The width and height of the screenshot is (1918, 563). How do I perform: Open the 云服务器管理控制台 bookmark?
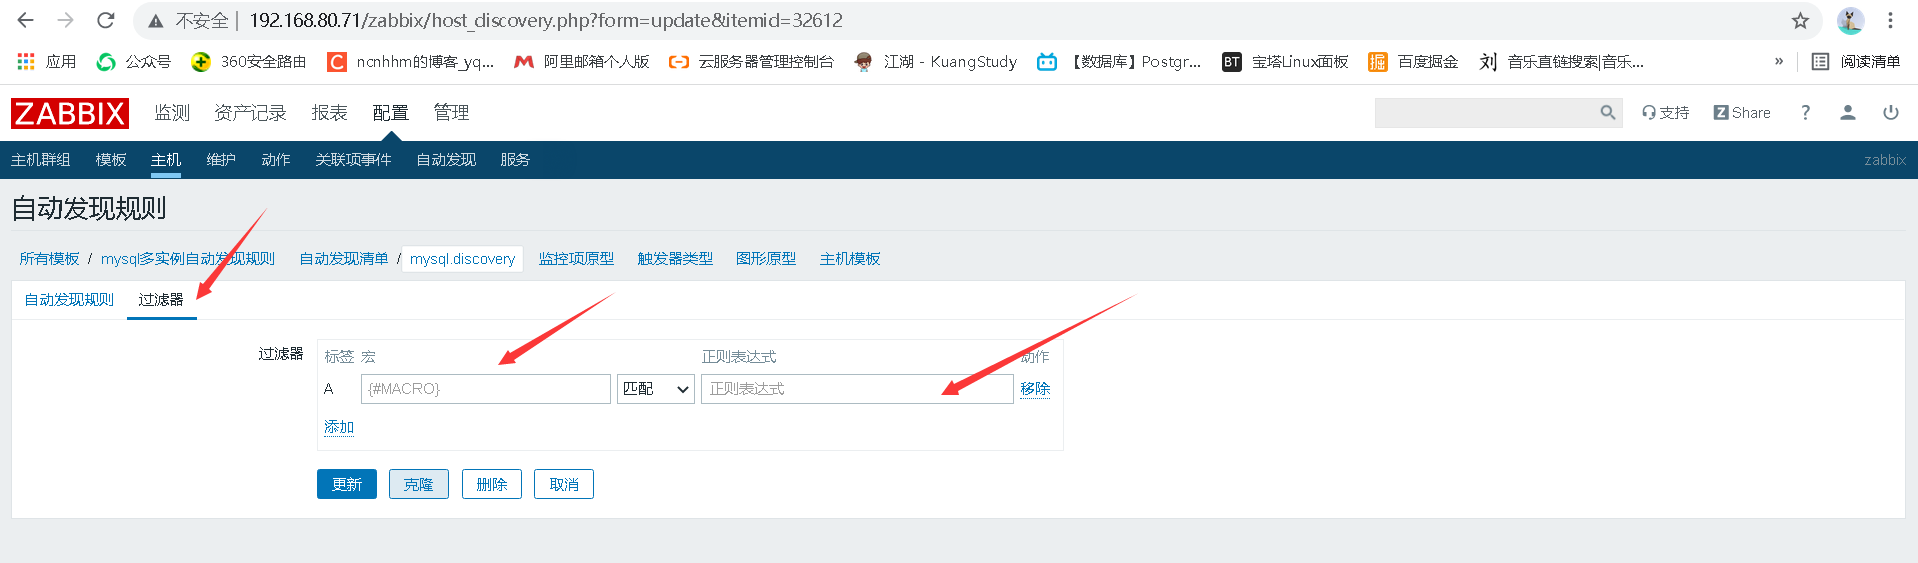click(x=751, y=62)
